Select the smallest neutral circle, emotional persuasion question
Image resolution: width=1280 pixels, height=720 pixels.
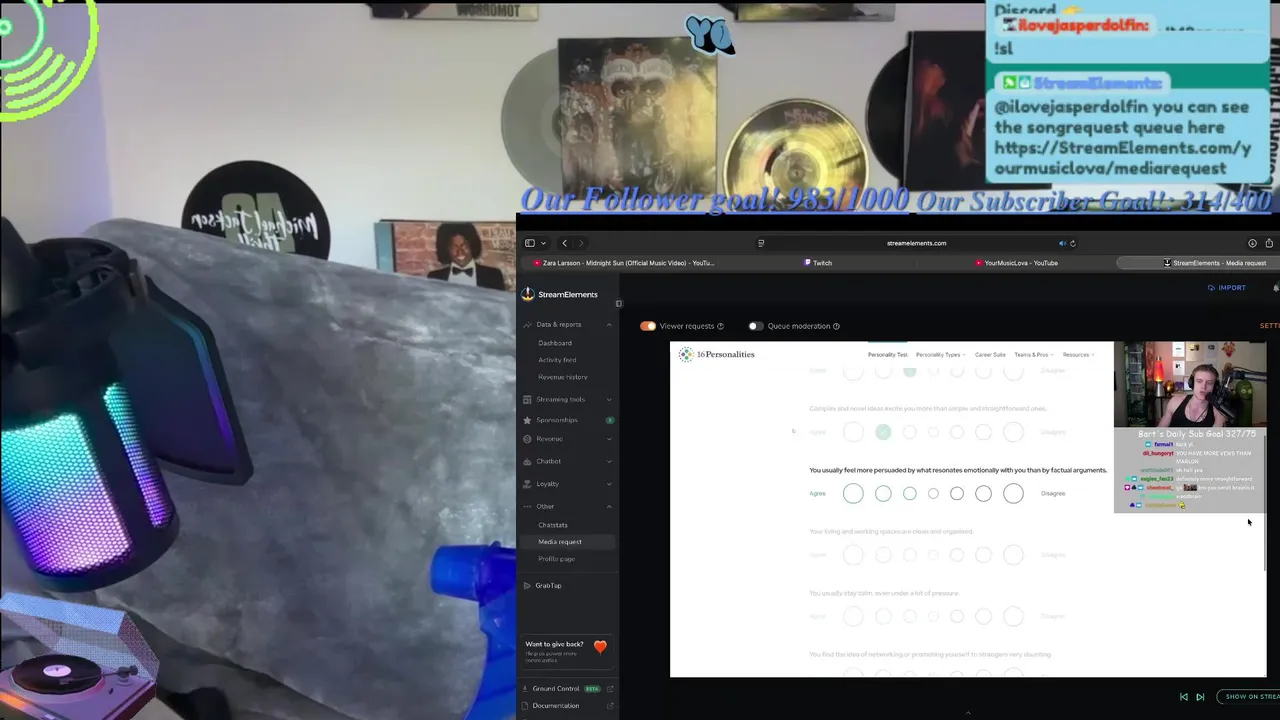pos(933,493)
